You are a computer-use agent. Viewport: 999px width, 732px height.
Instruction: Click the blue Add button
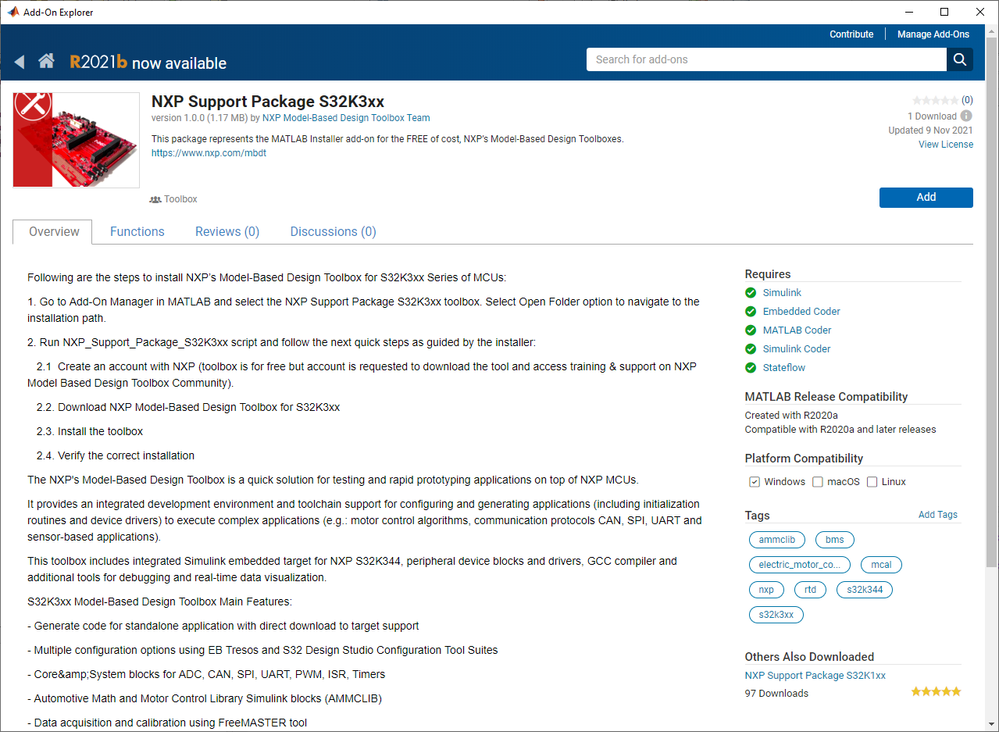(926, 197)
